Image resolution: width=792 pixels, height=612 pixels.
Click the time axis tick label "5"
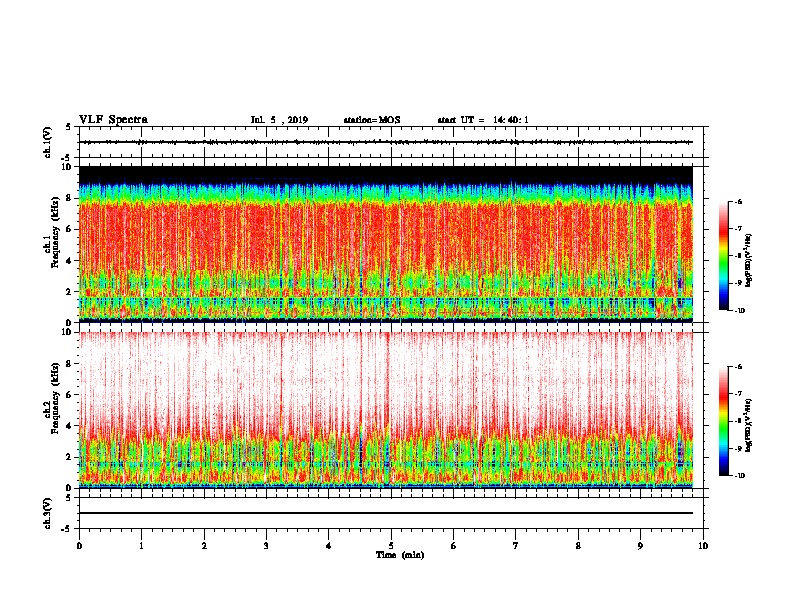coord(391,546)
